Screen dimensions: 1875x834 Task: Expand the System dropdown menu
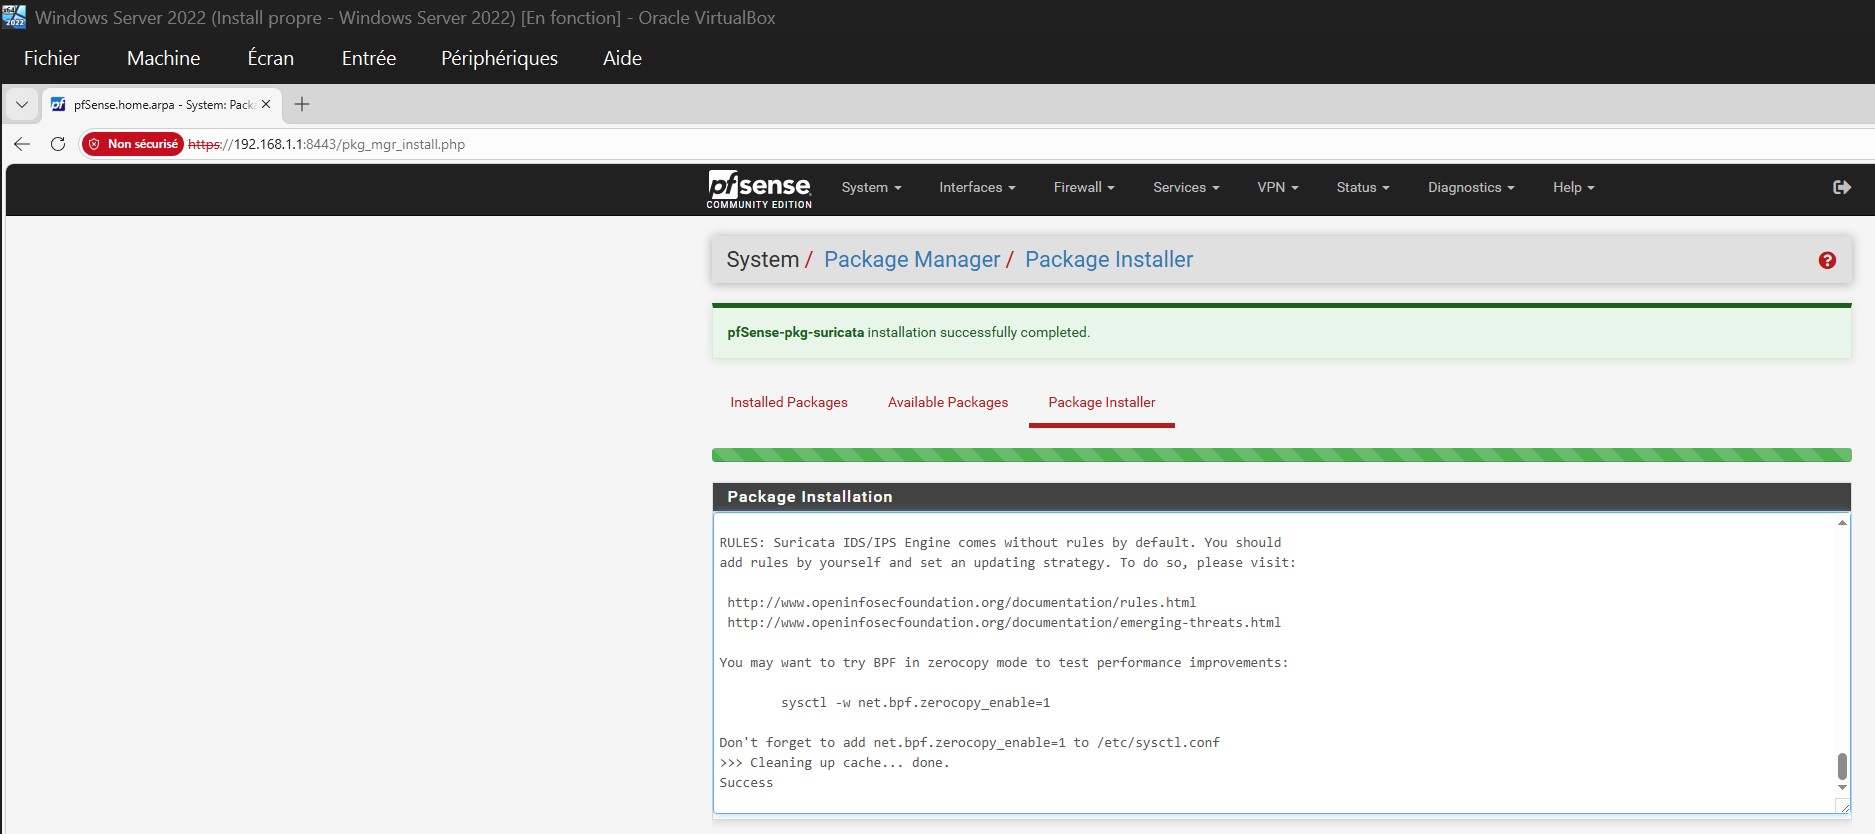coord(871,187)
